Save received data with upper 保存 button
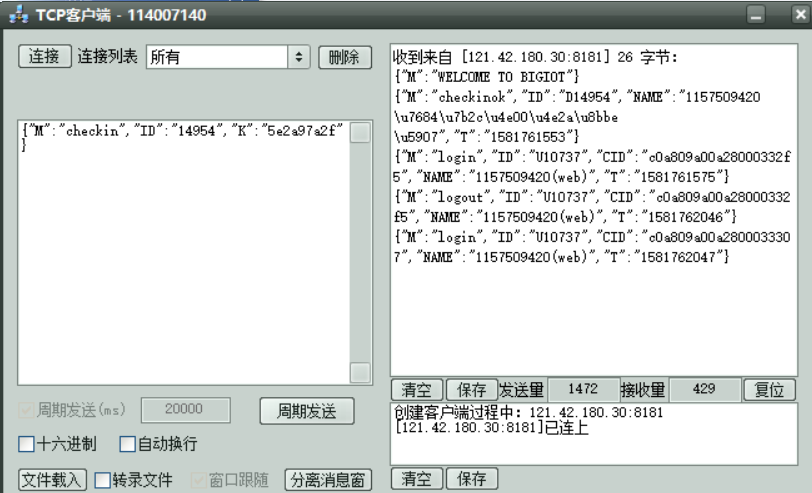 coord(470,390)
